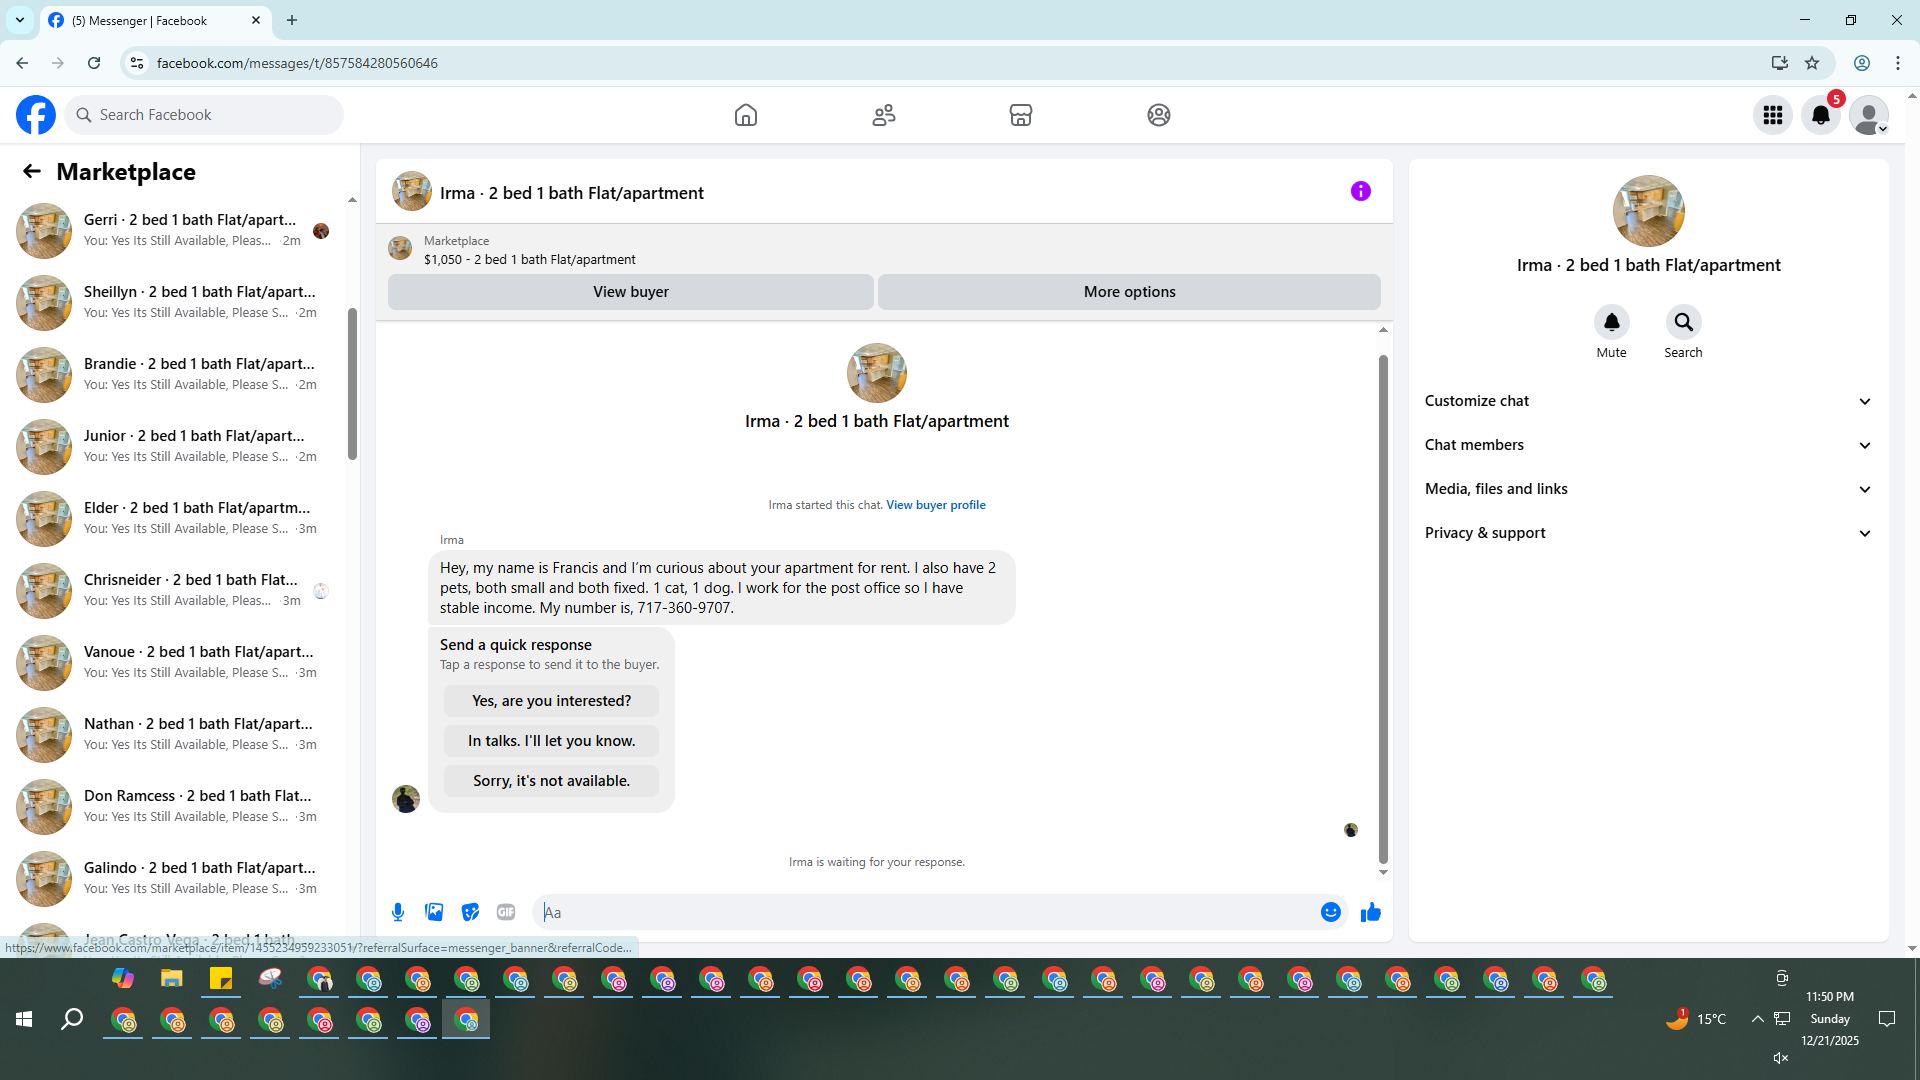Screen dimensions: 1920x1080
Task: Open the emoji picker in message box
Action: click(x=1330, y=912)
